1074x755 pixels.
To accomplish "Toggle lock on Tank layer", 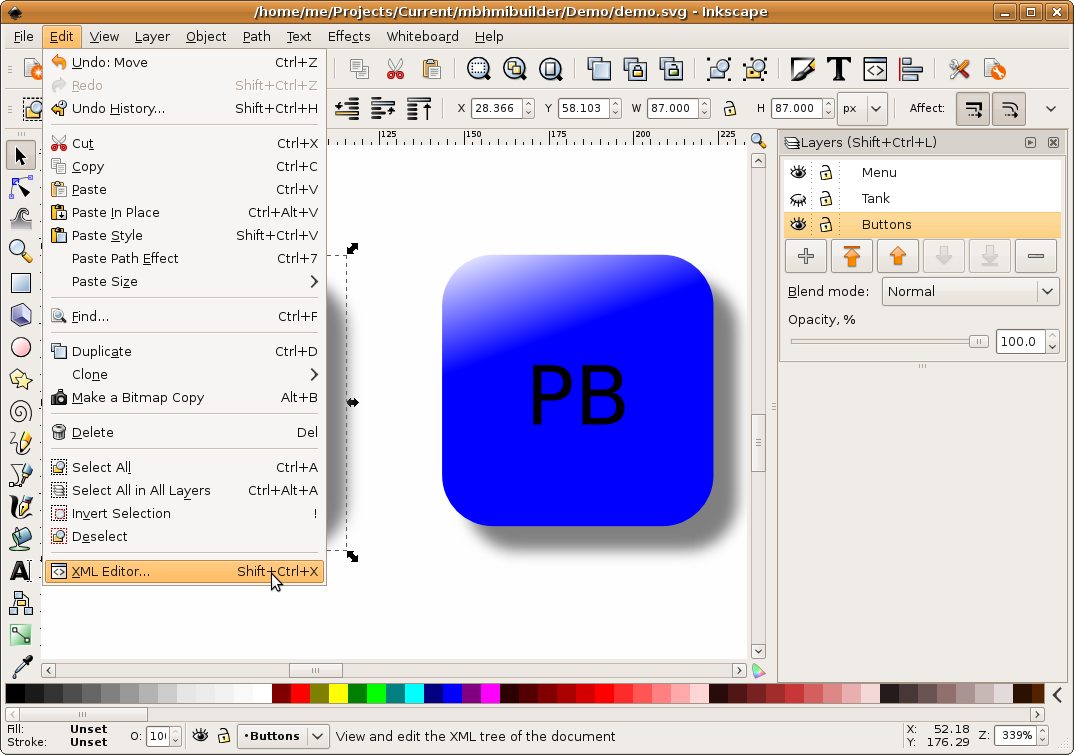I will [826, 199].
